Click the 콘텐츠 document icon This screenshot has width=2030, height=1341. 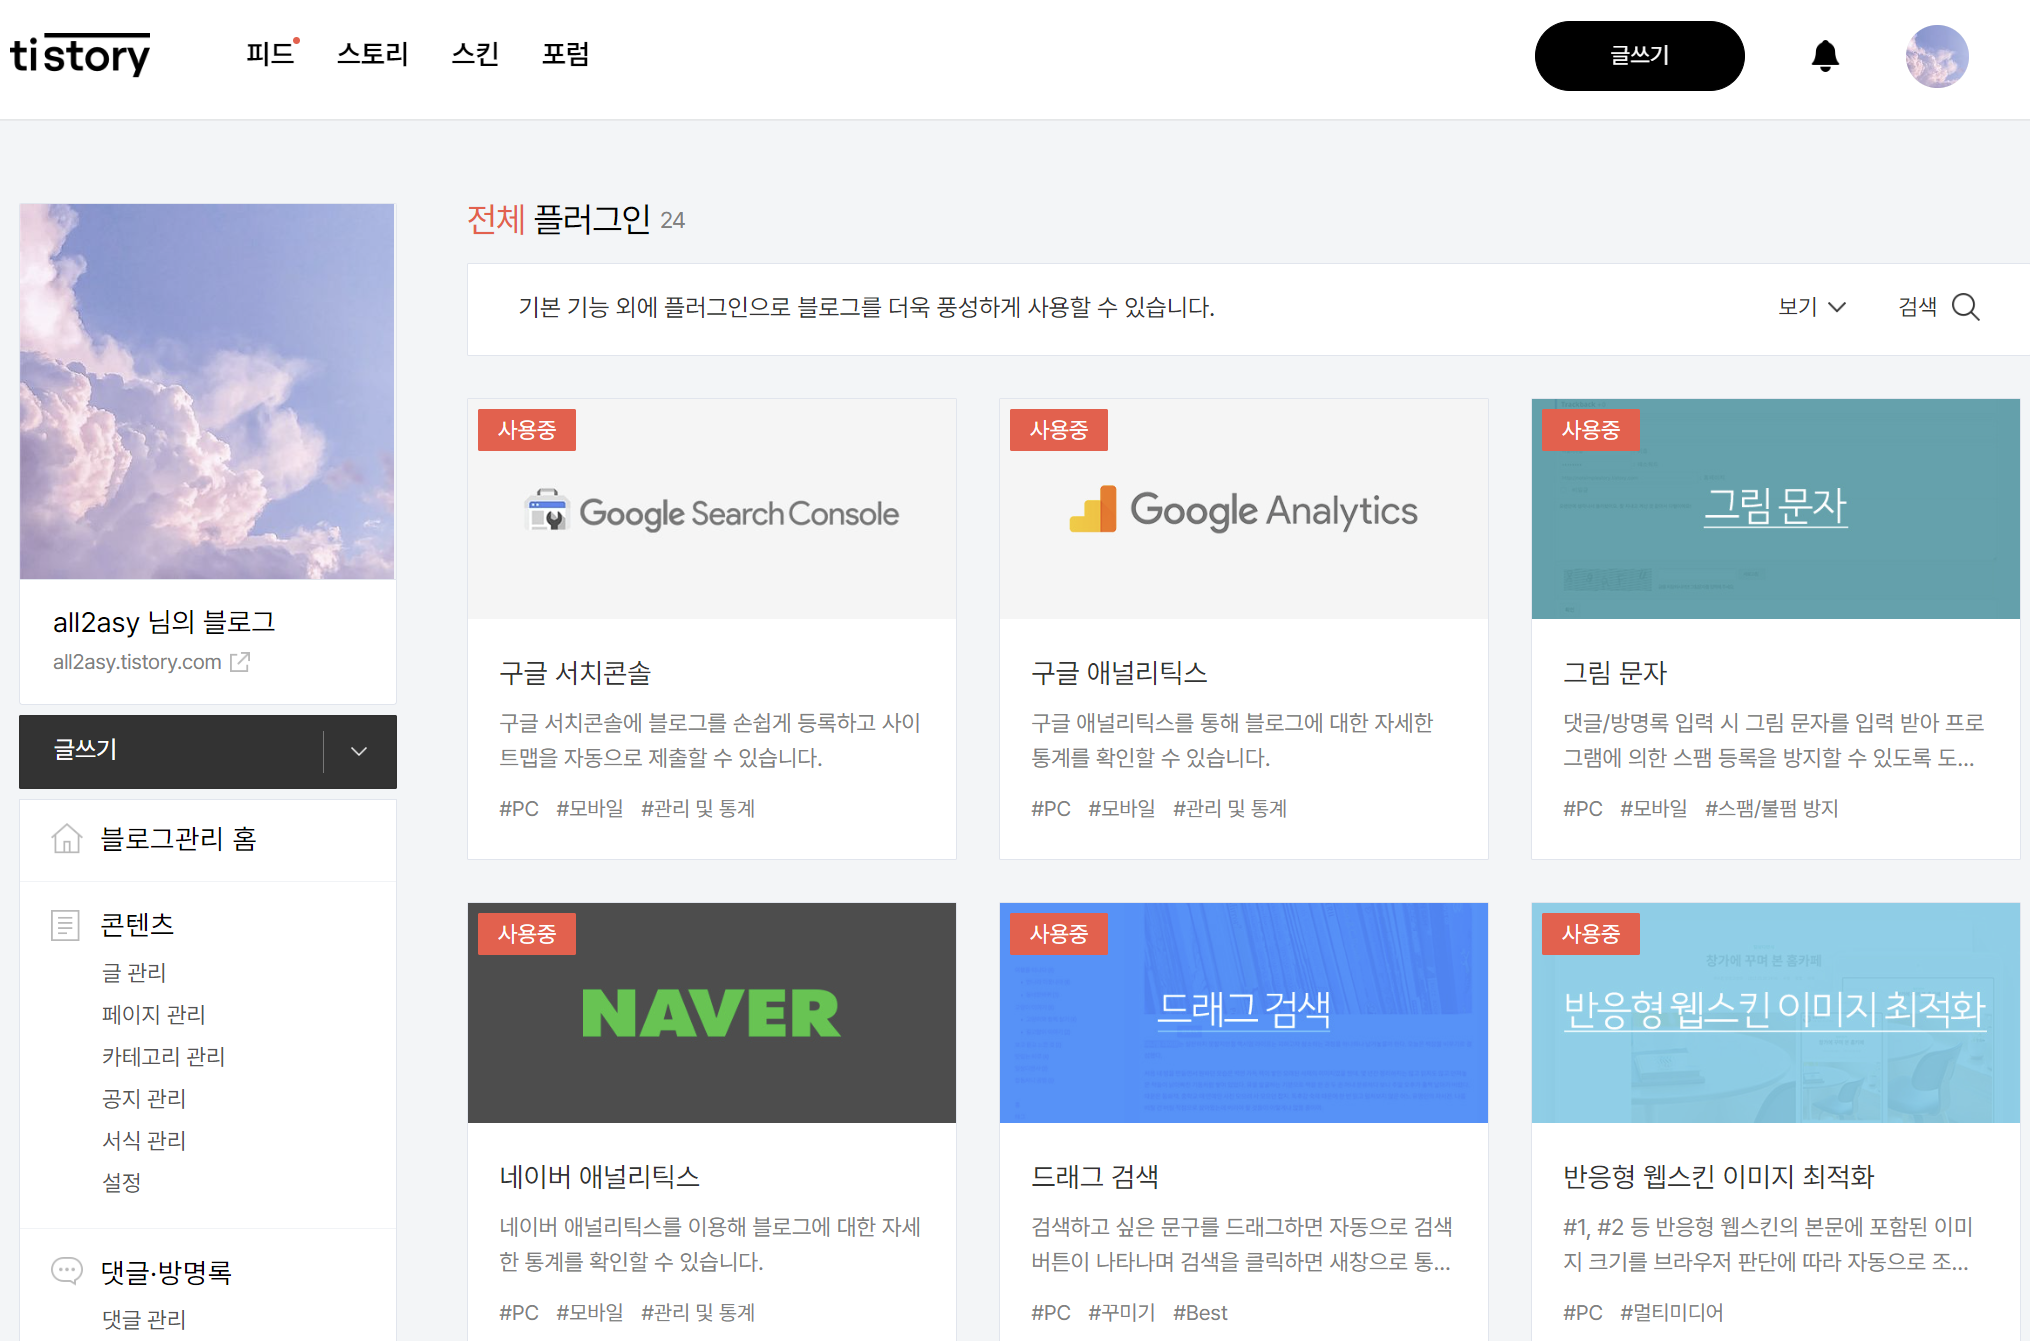65,925
